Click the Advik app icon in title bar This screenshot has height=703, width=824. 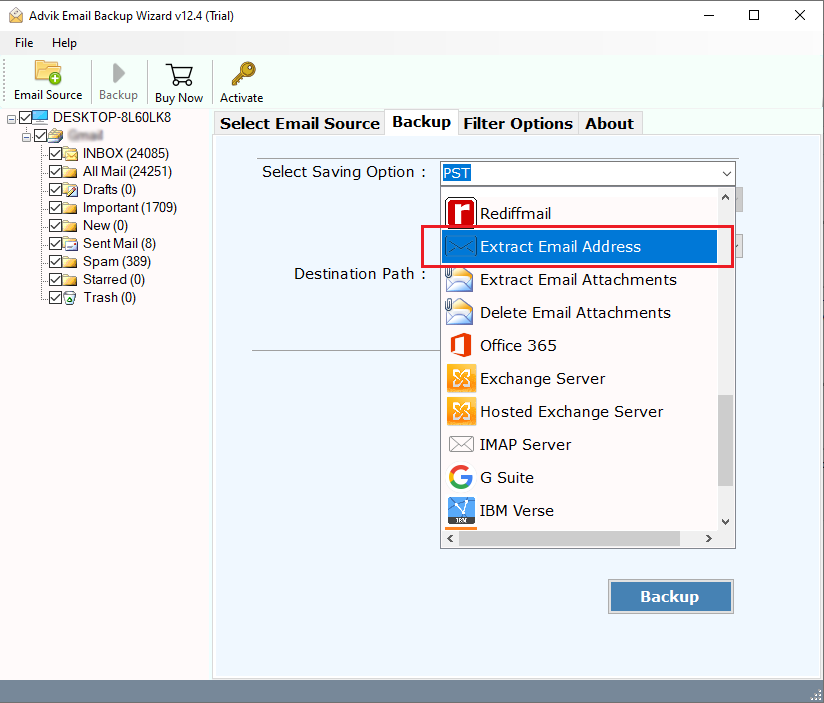click(16, 16)
